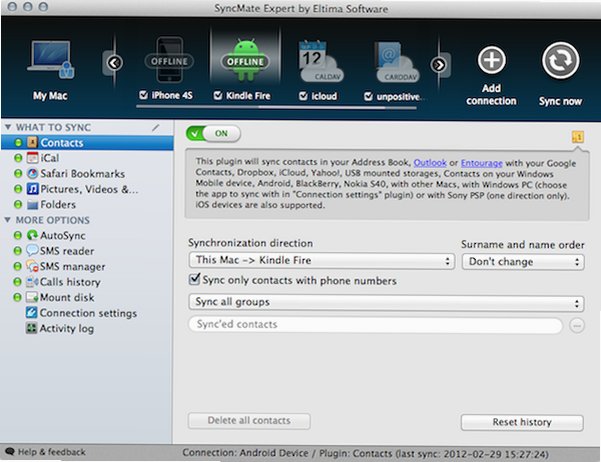
Task: Go to previous devices with left arrow
Action: point(114,62)
